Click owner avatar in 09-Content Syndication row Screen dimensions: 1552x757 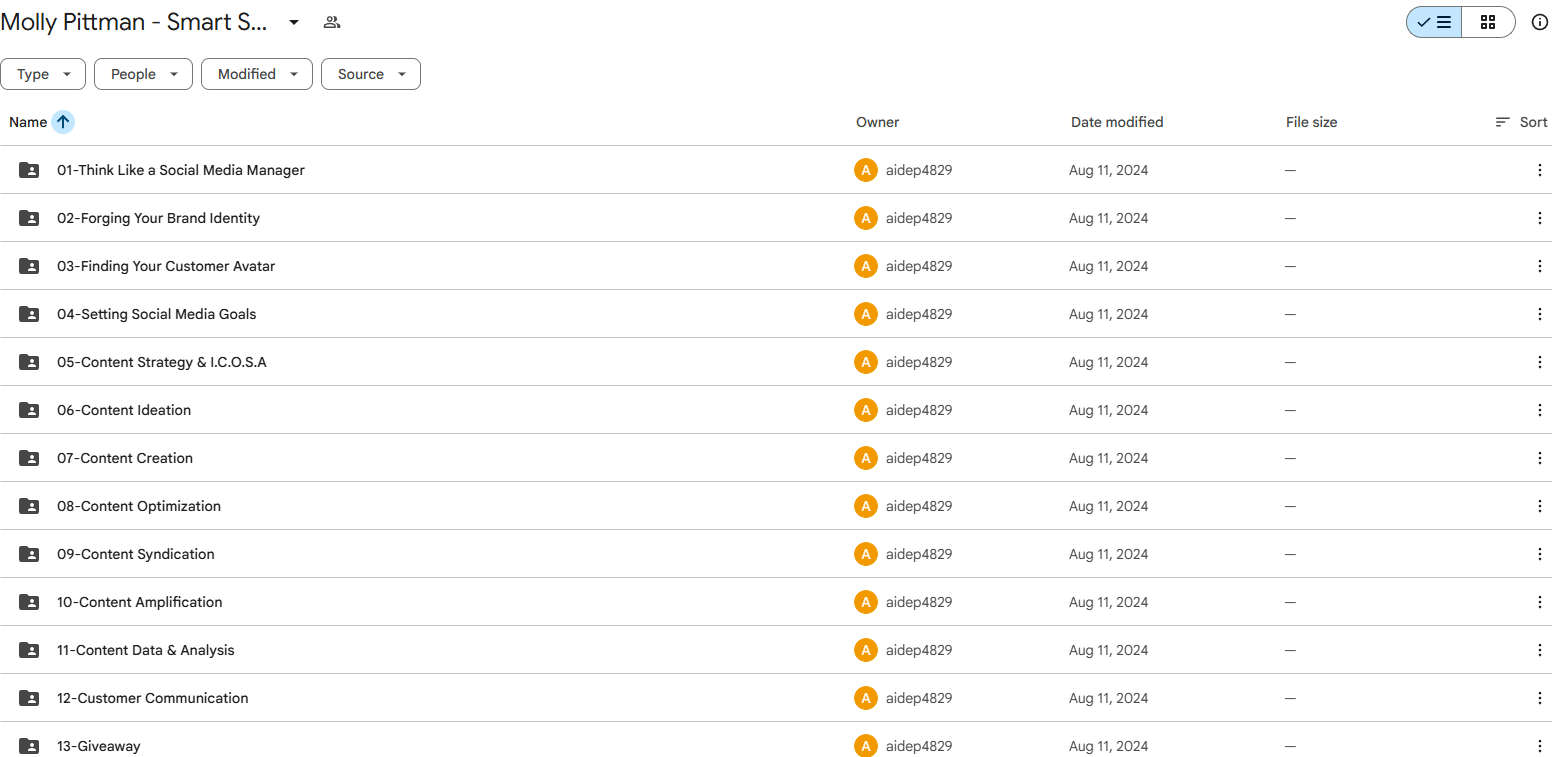click(866, 554)
